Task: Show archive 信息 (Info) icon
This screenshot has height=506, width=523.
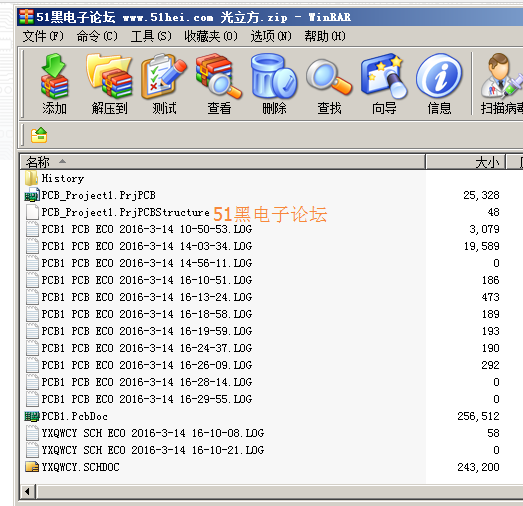Action: tap(439, 76)
